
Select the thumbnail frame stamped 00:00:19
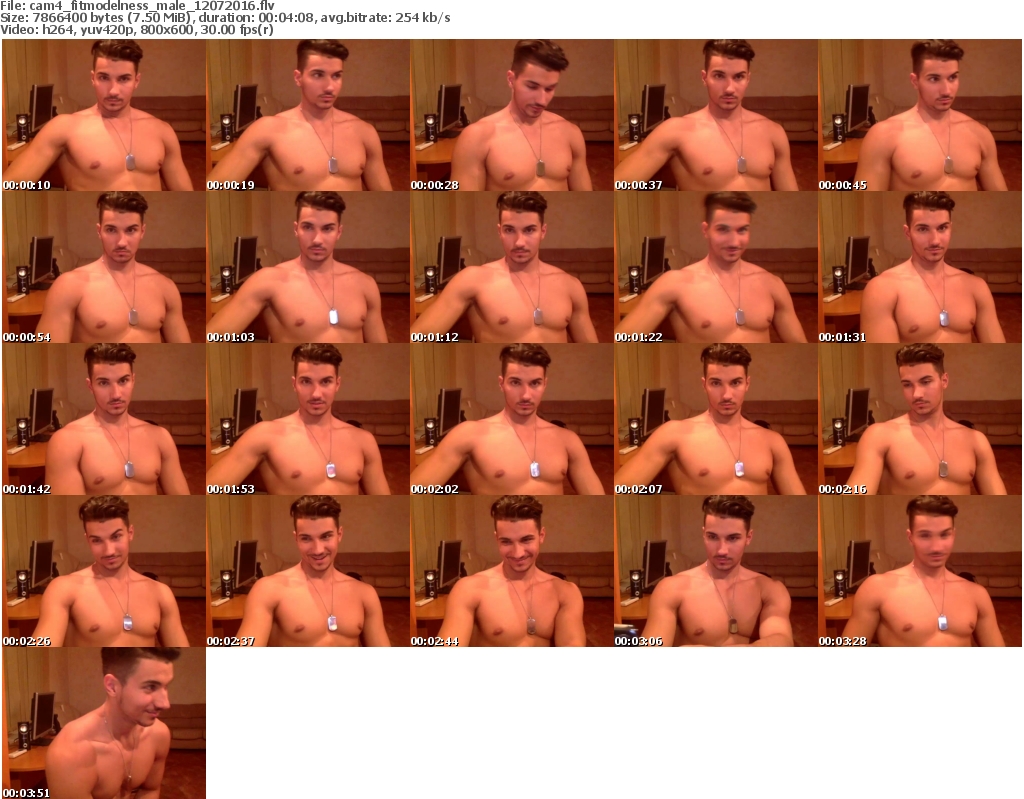point(308,115)
